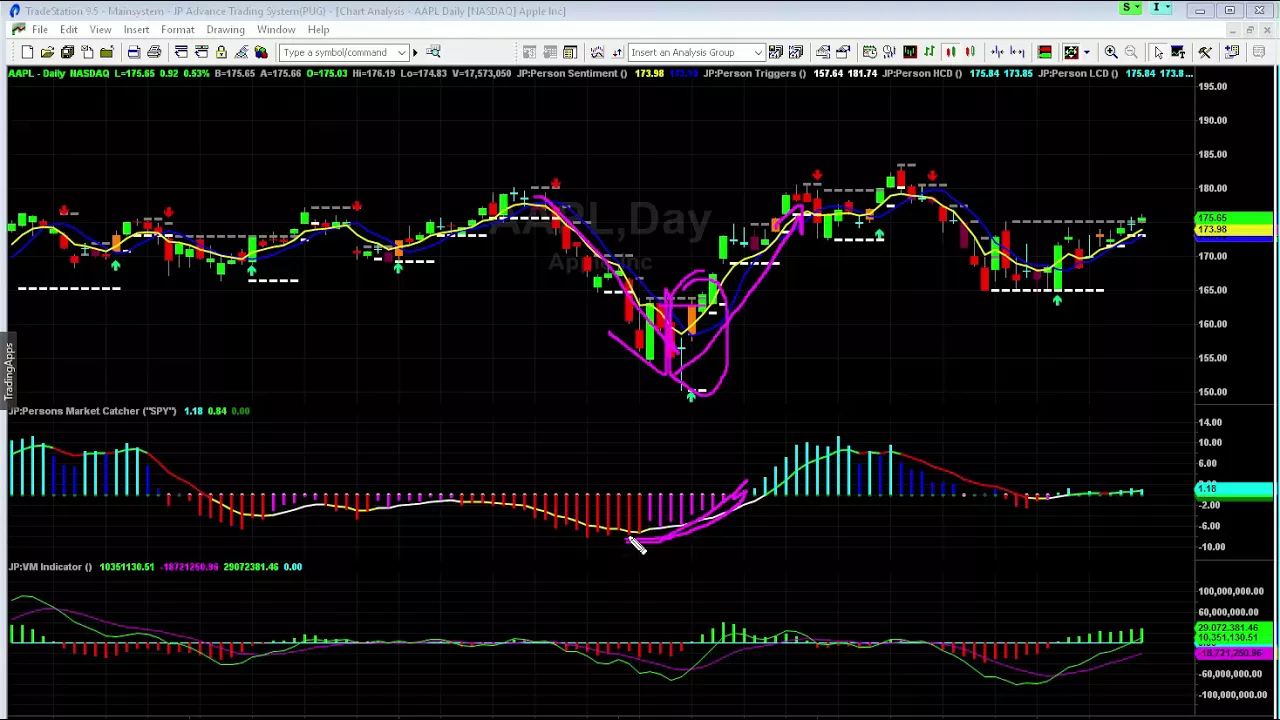The image size is (1280, 720).
Task: Expand the Insert an Analysis Group dropdown
Action: click(x=758, y=52)
